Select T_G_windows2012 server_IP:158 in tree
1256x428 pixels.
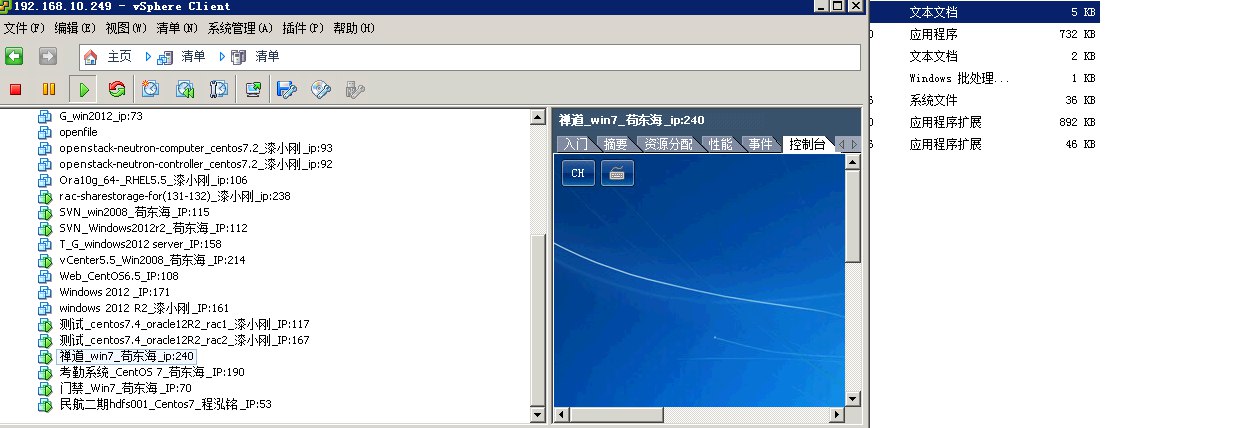(x=140, y=244)
